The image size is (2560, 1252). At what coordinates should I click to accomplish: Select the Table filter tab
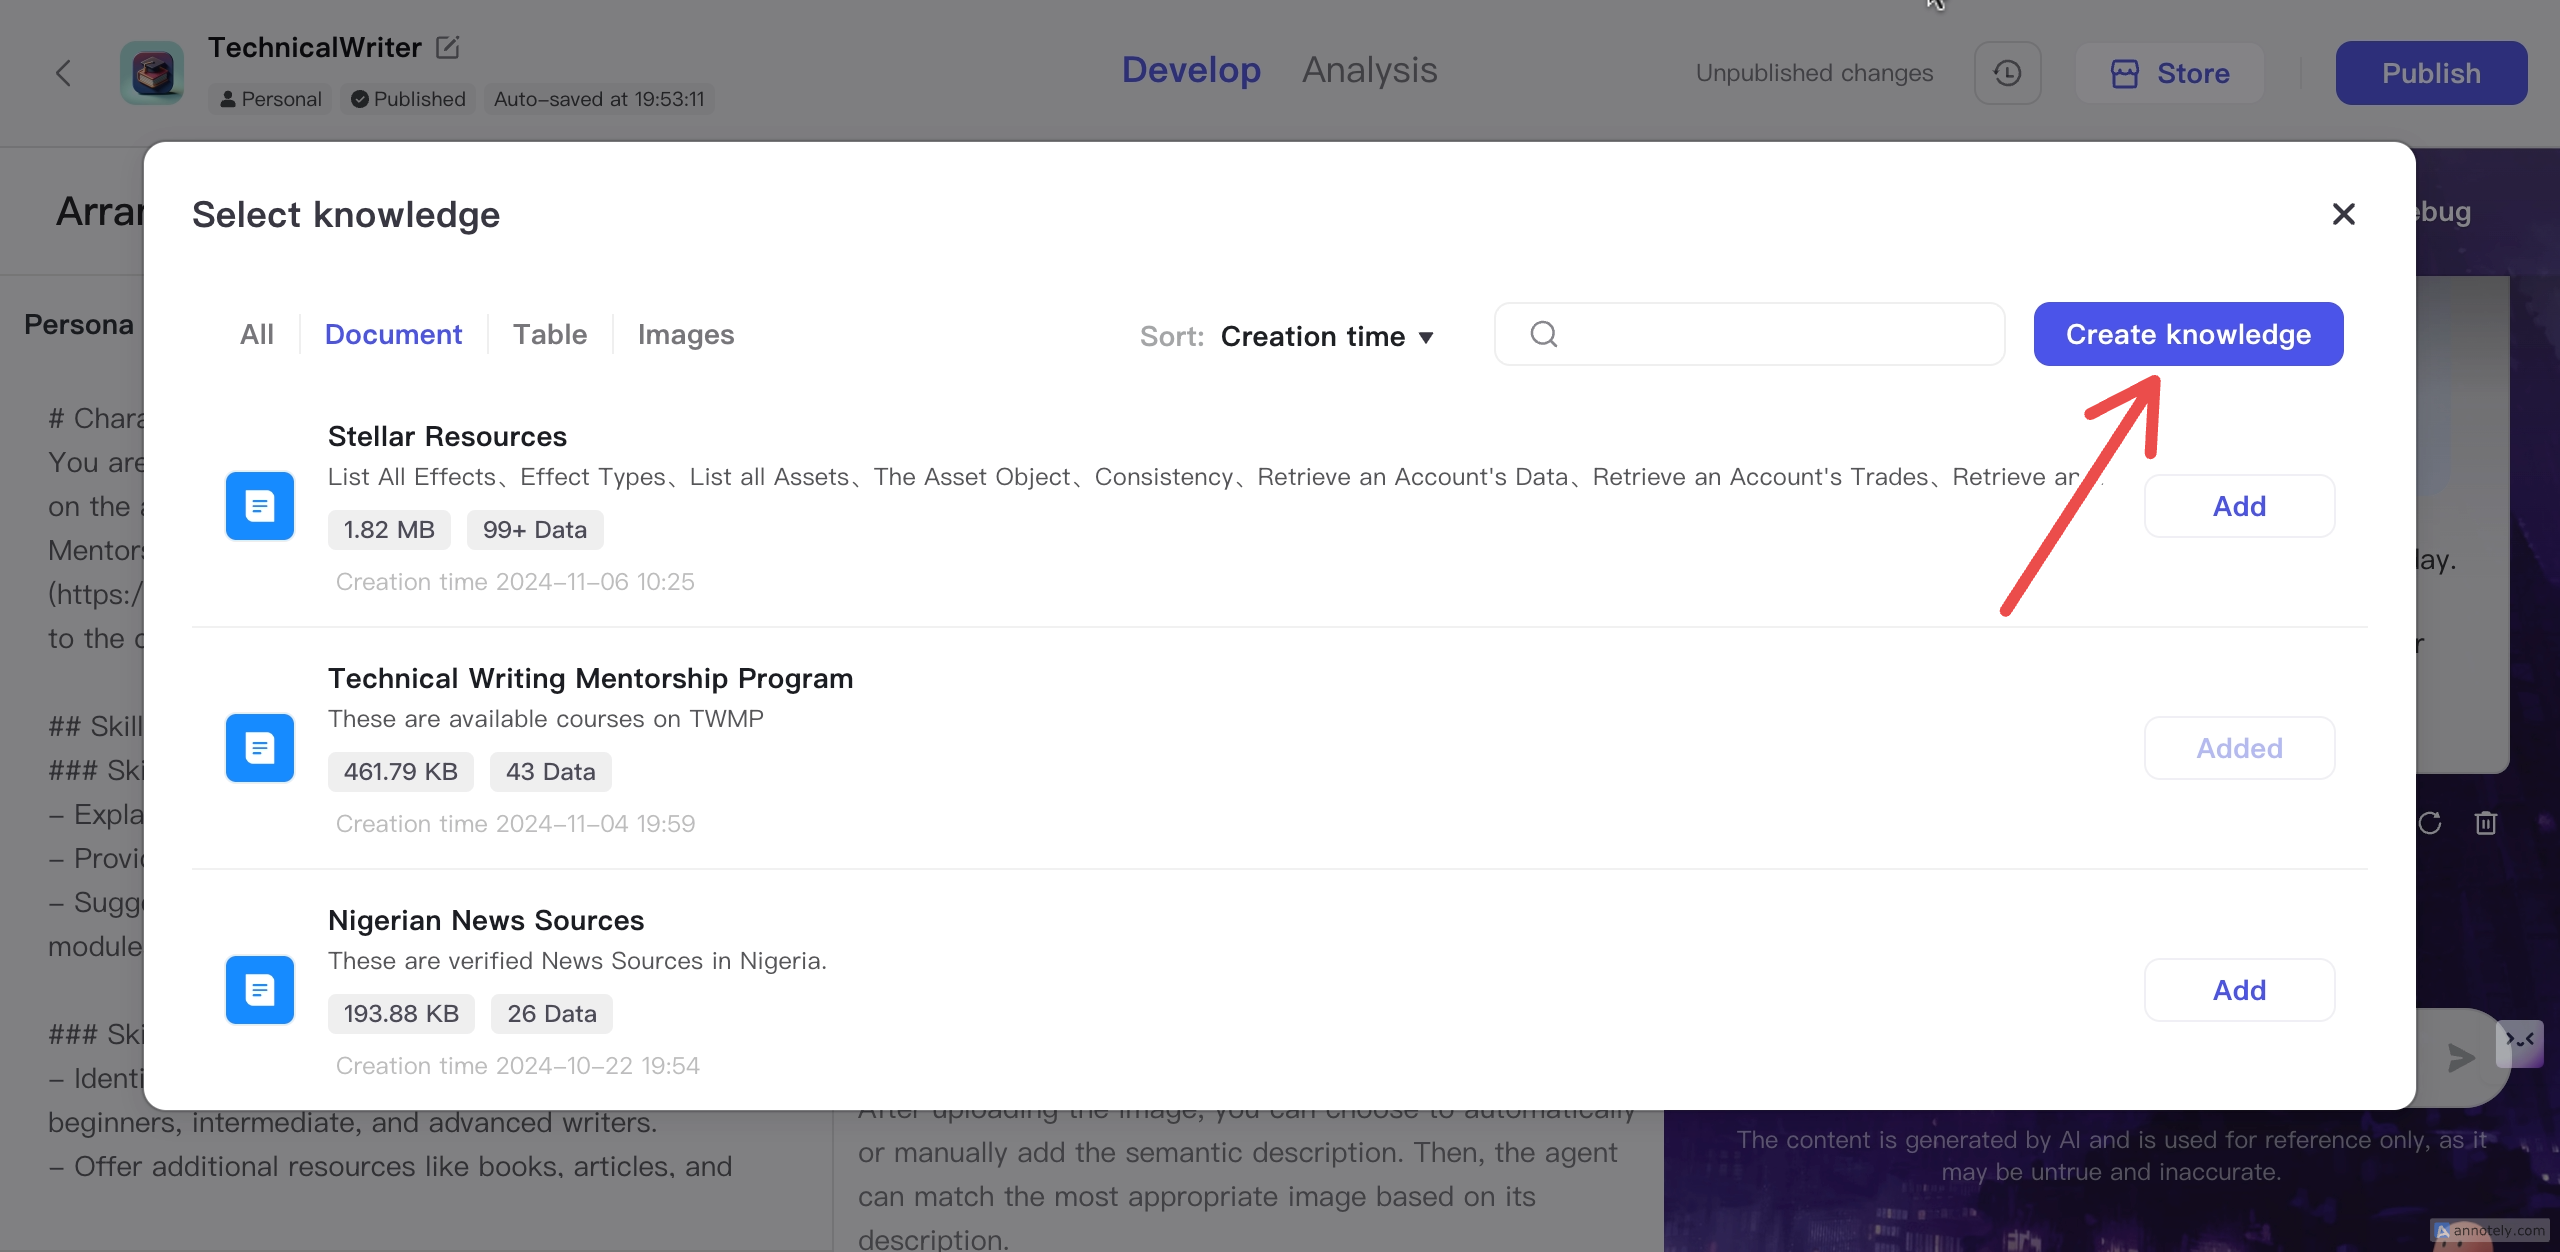click(550, 334)
